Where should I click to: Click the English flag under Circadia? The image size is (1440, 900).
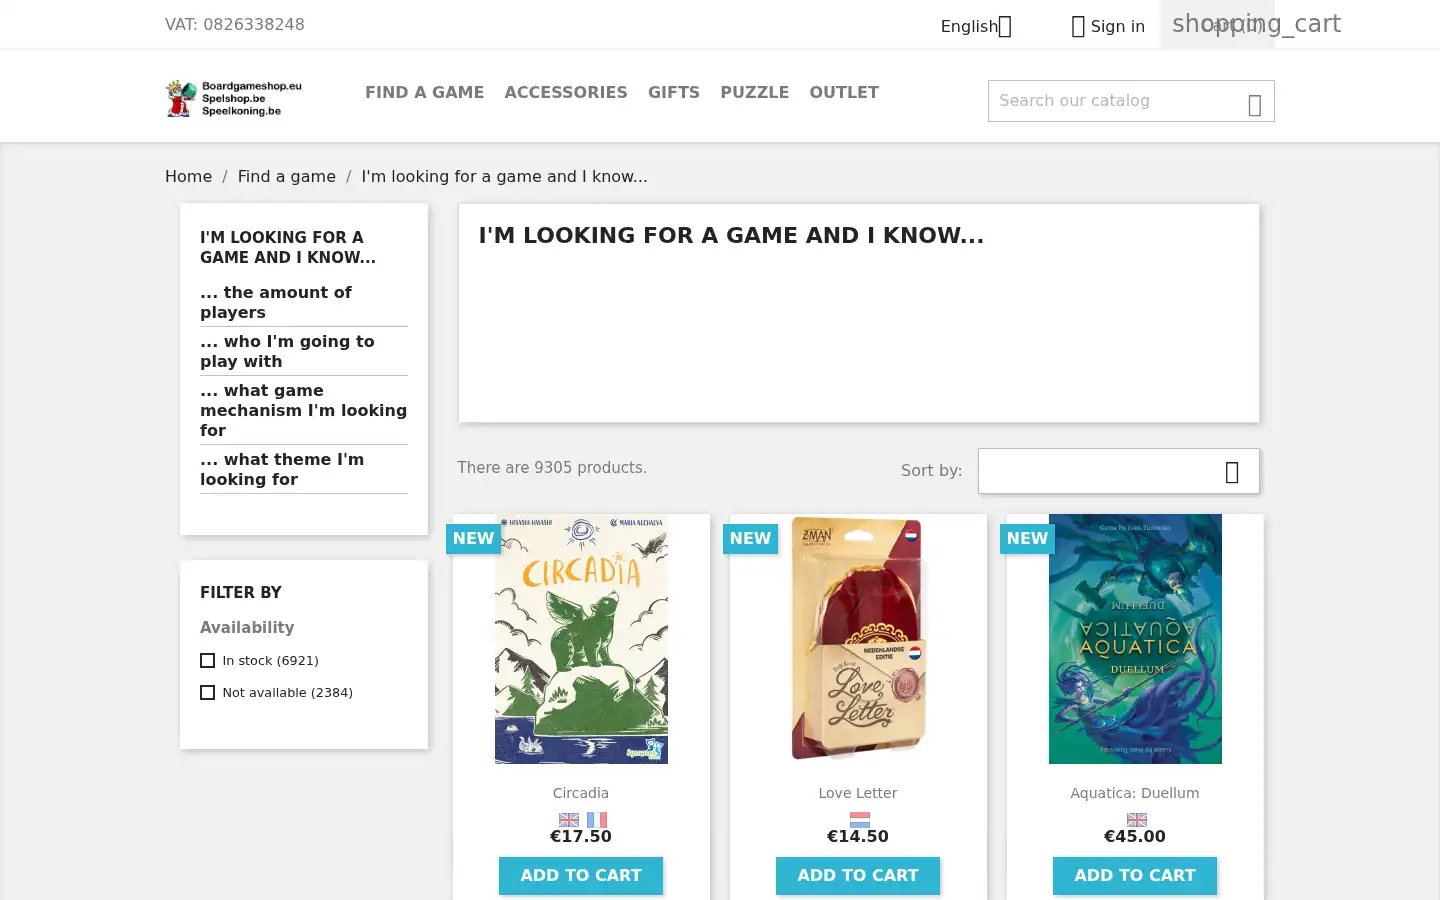[x=569, y=819]
